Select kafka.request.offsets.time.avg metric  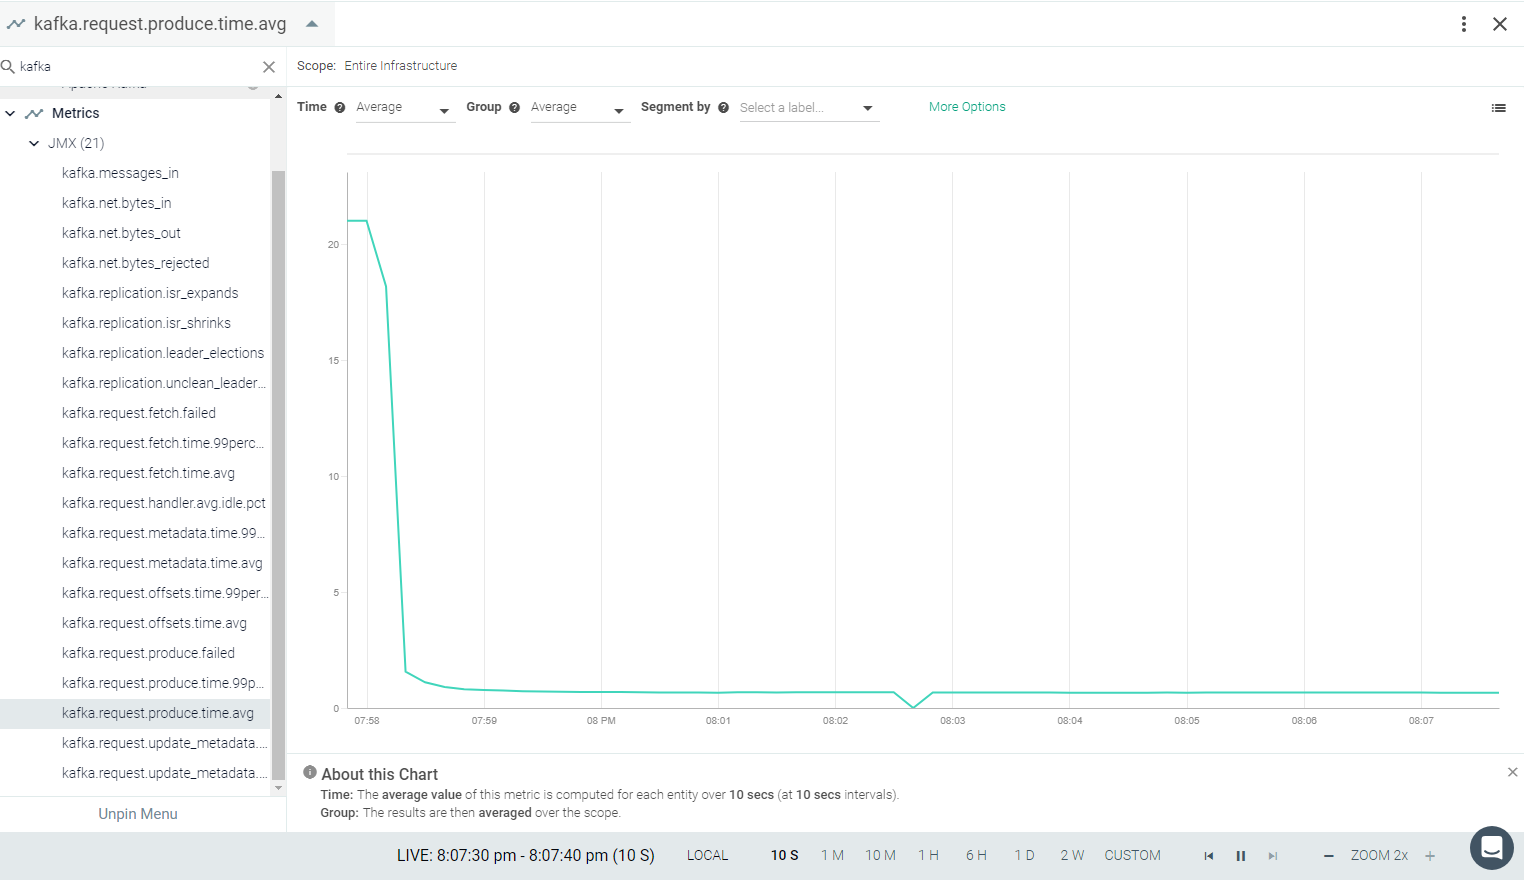(154, 623)
